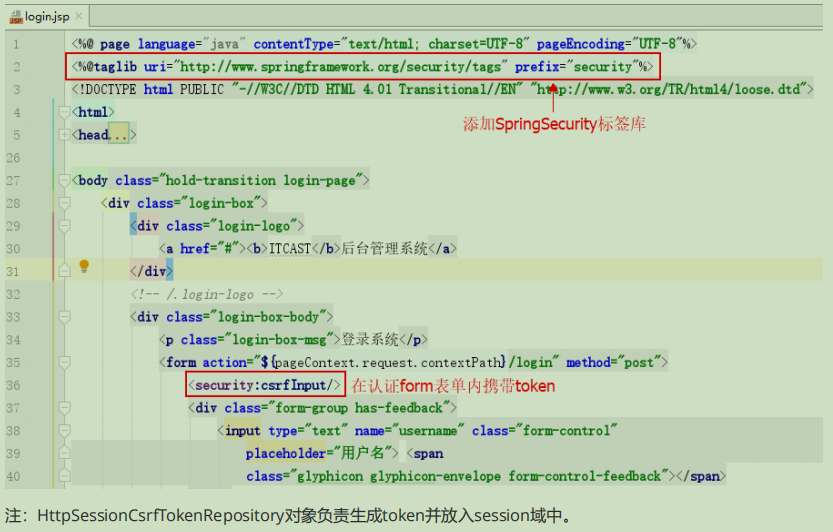Click line number 26 in the gutter

[13, 158]
